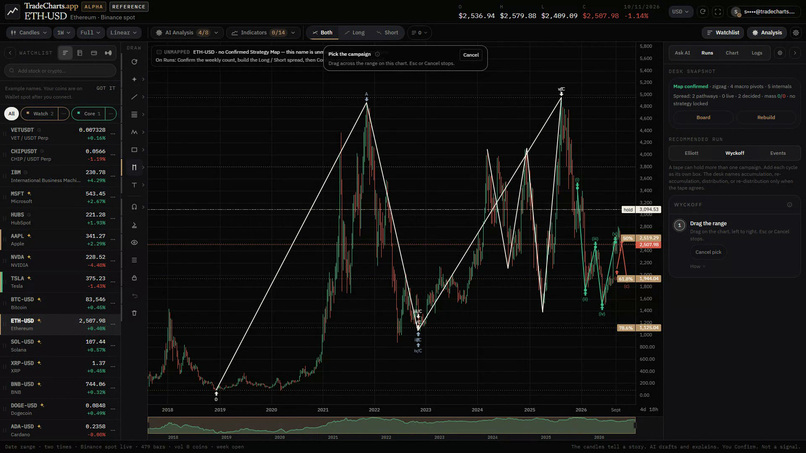
Task: Select the Events recommended run tab
Action: pos(778,153)
